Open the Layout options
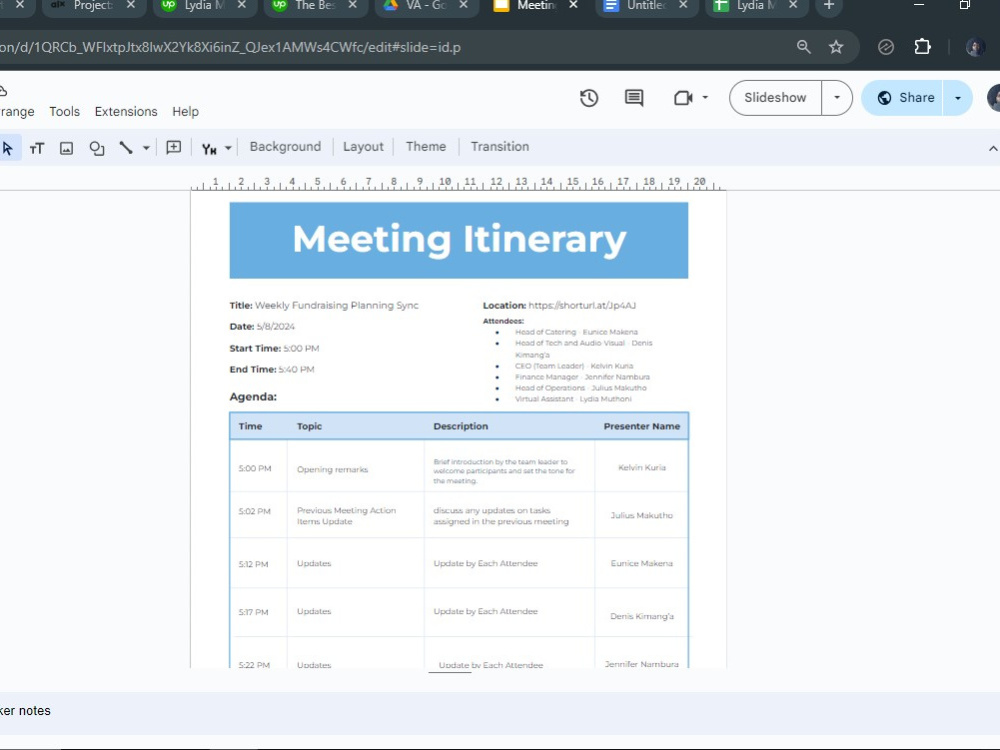The height and width of the screenshot is (750, 1000). click(x=364, y=147)
